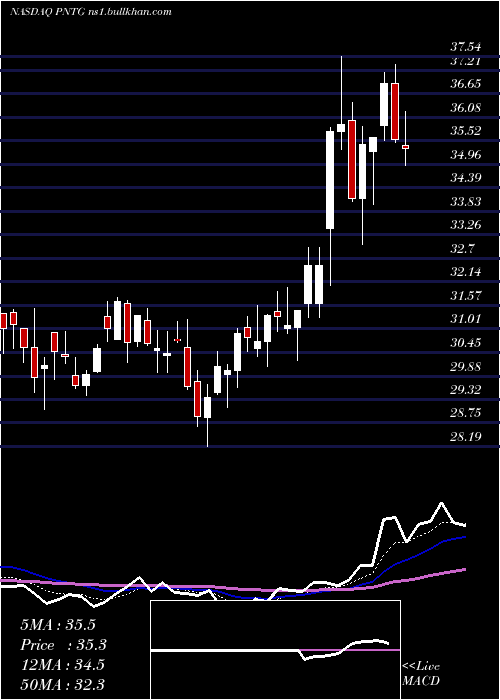This screenshot has height=700, width=500.
Task: Click the 5MA : 35.5 readout
Action: 58,625
